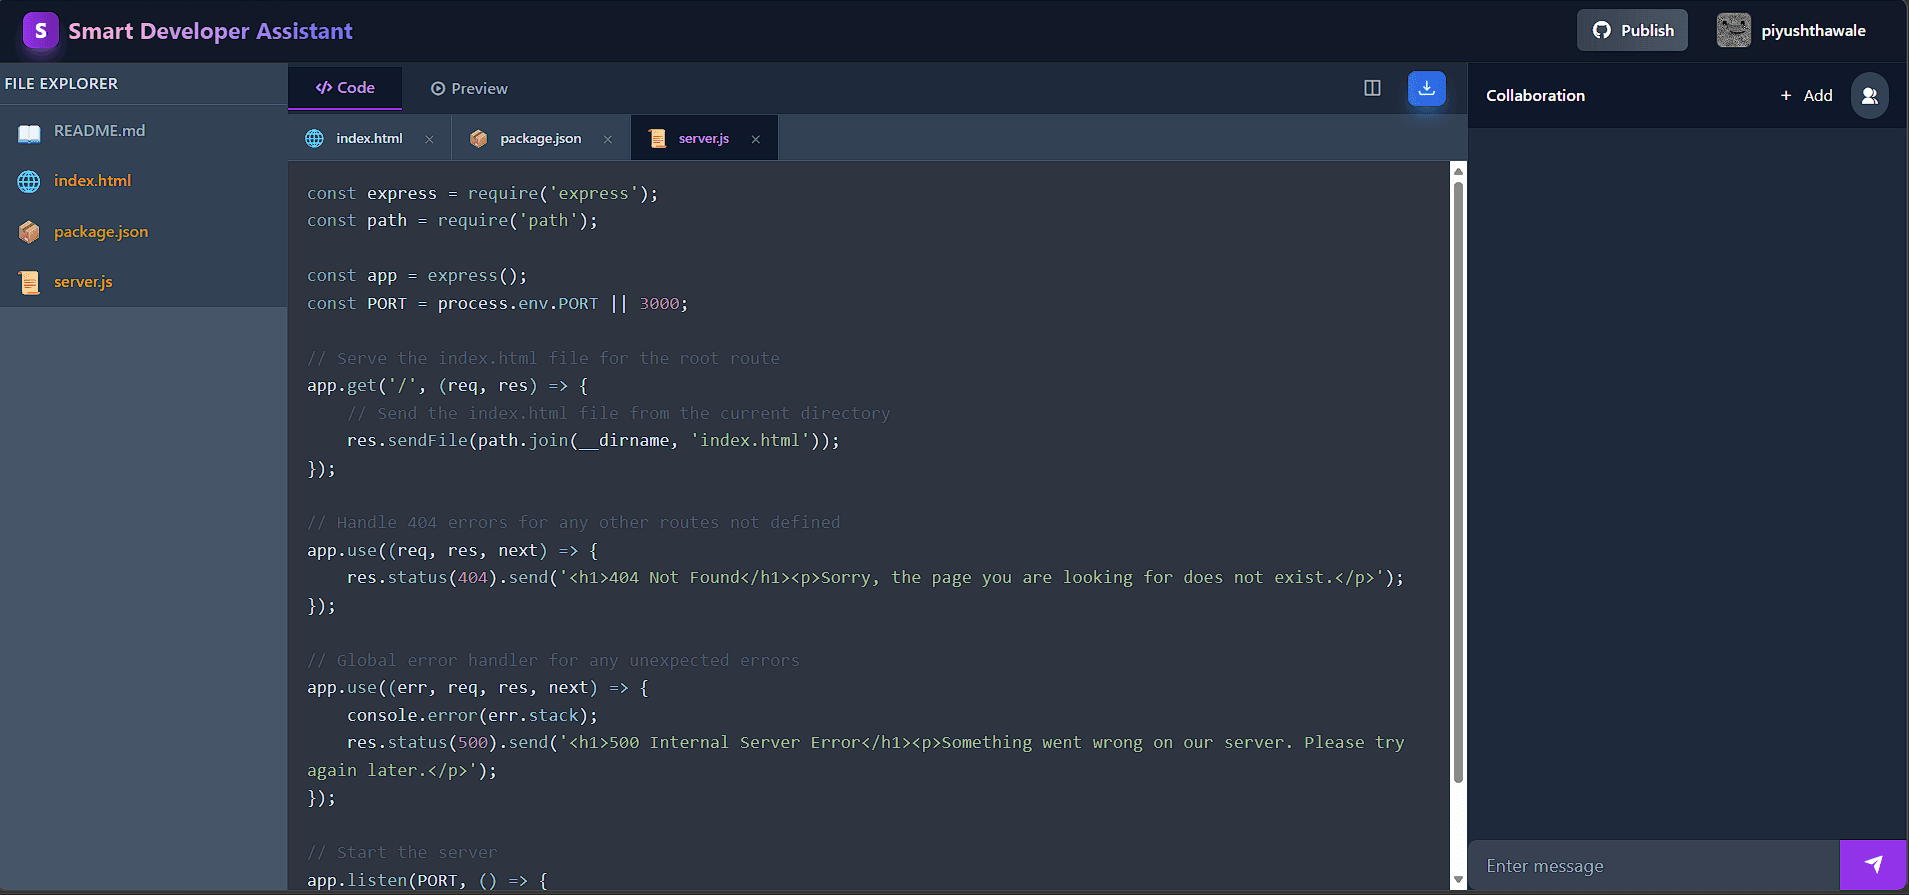Click the res.sendFile code line
Viewport: 1909px width, 895px height.
click(593, 441)
